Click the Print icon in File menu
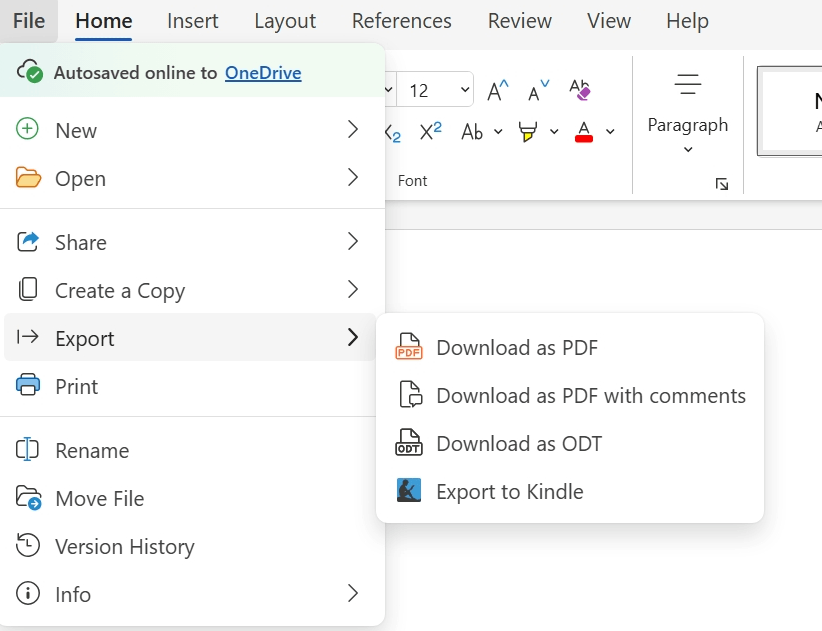 pos(28,386)
